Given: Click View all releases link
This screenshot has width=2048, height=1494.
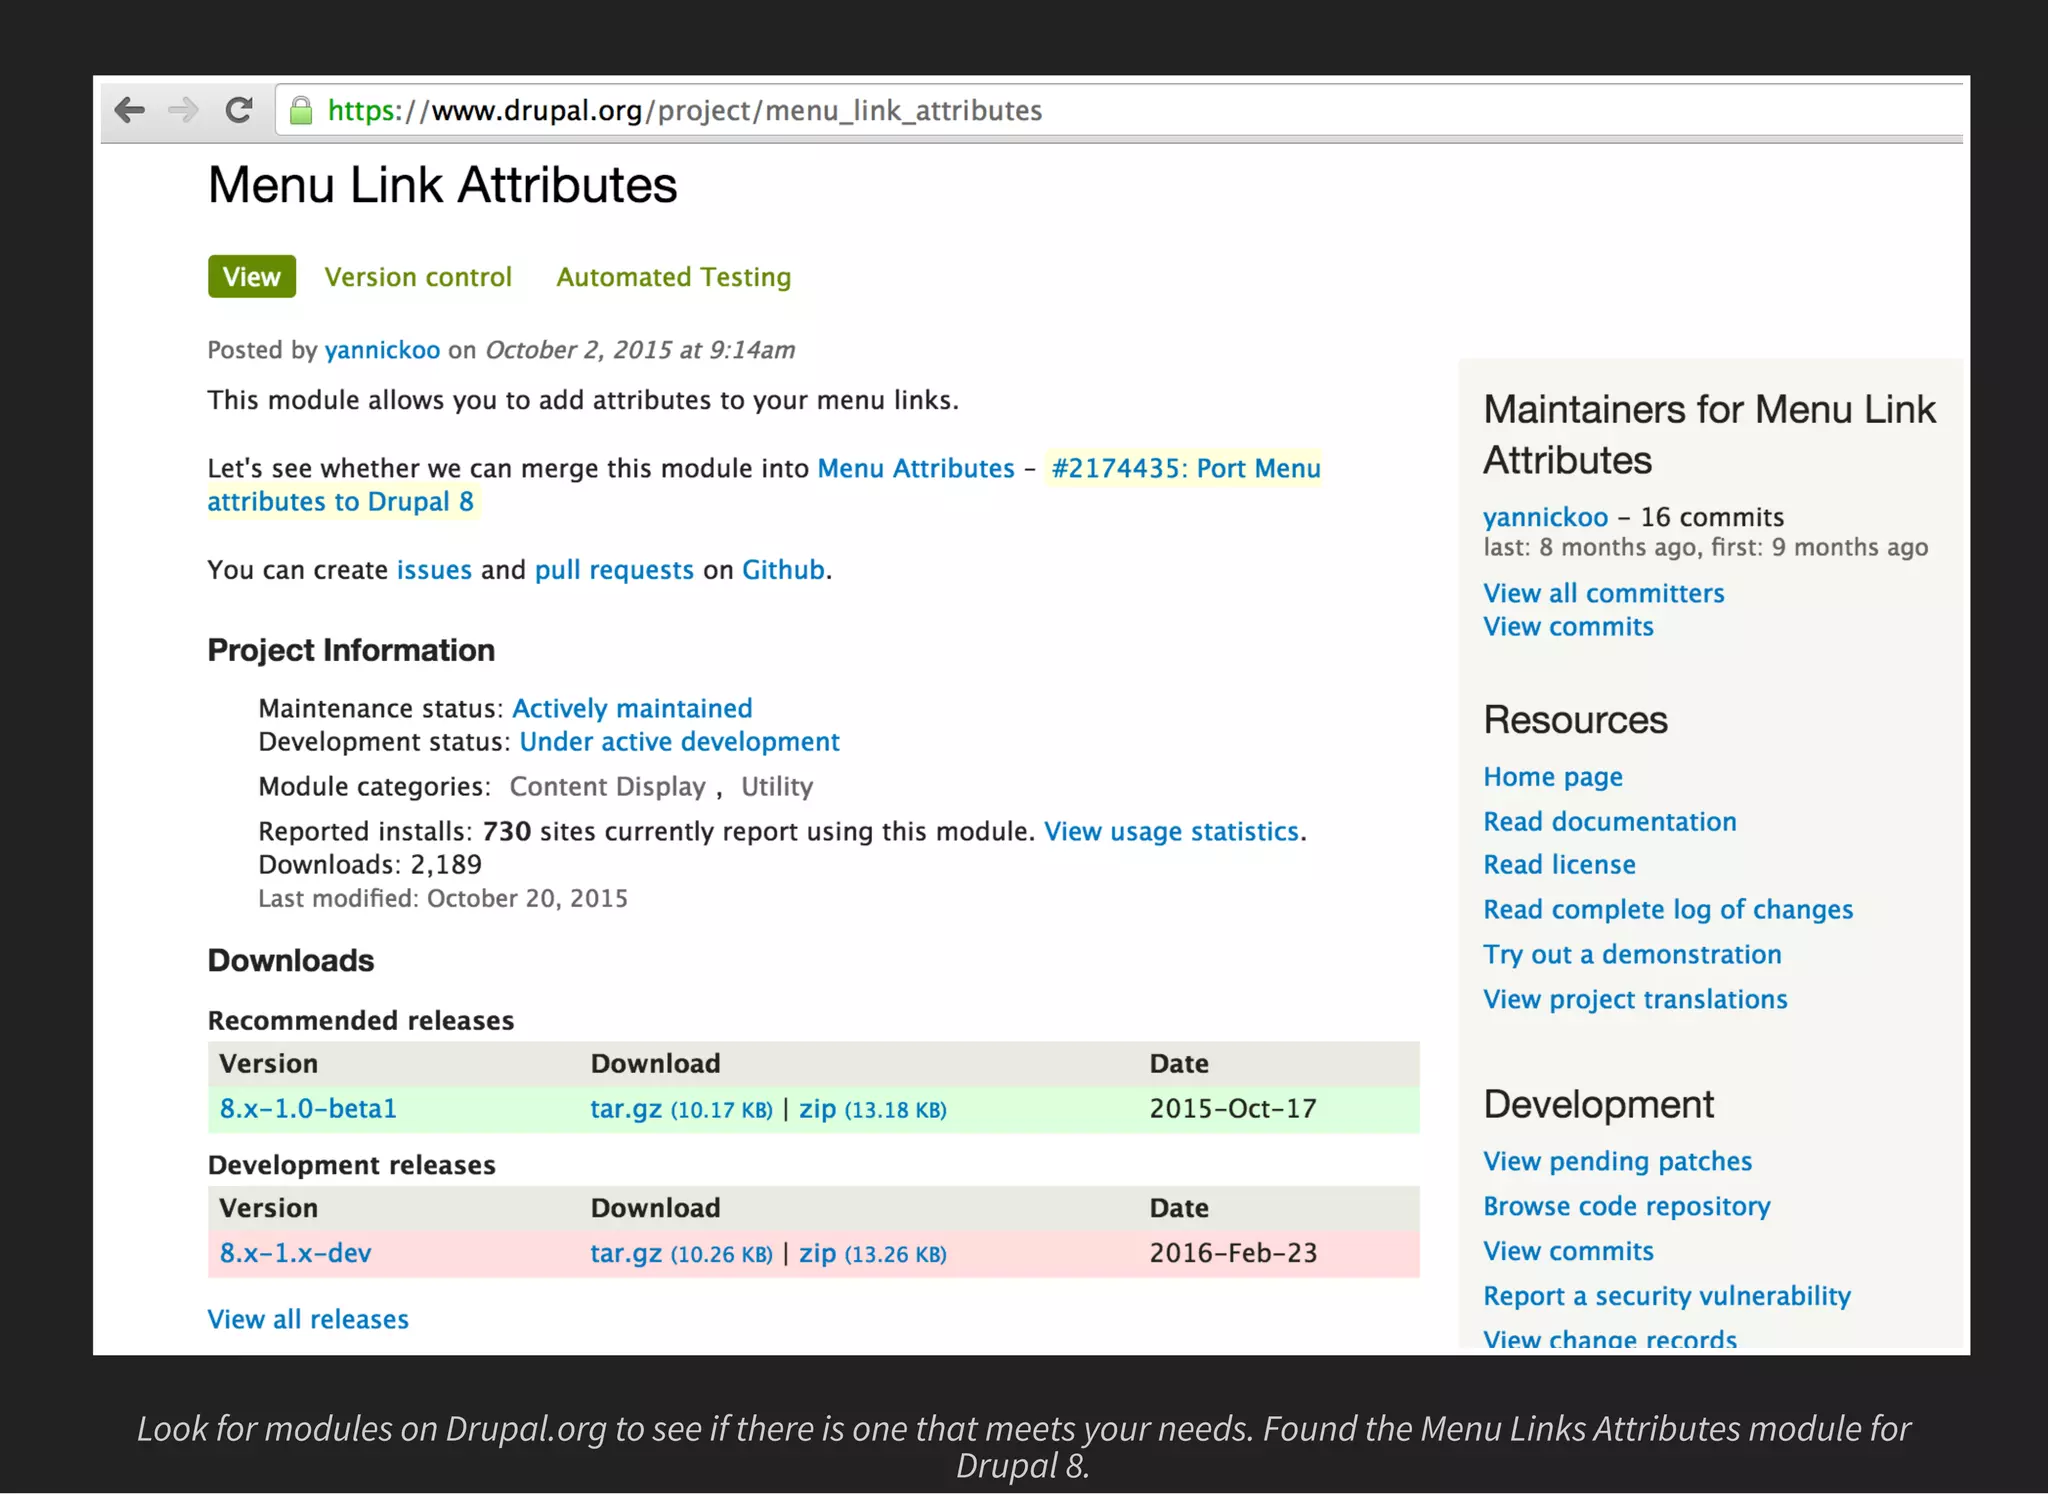Looking at the screenshot, I should 308,1319.
